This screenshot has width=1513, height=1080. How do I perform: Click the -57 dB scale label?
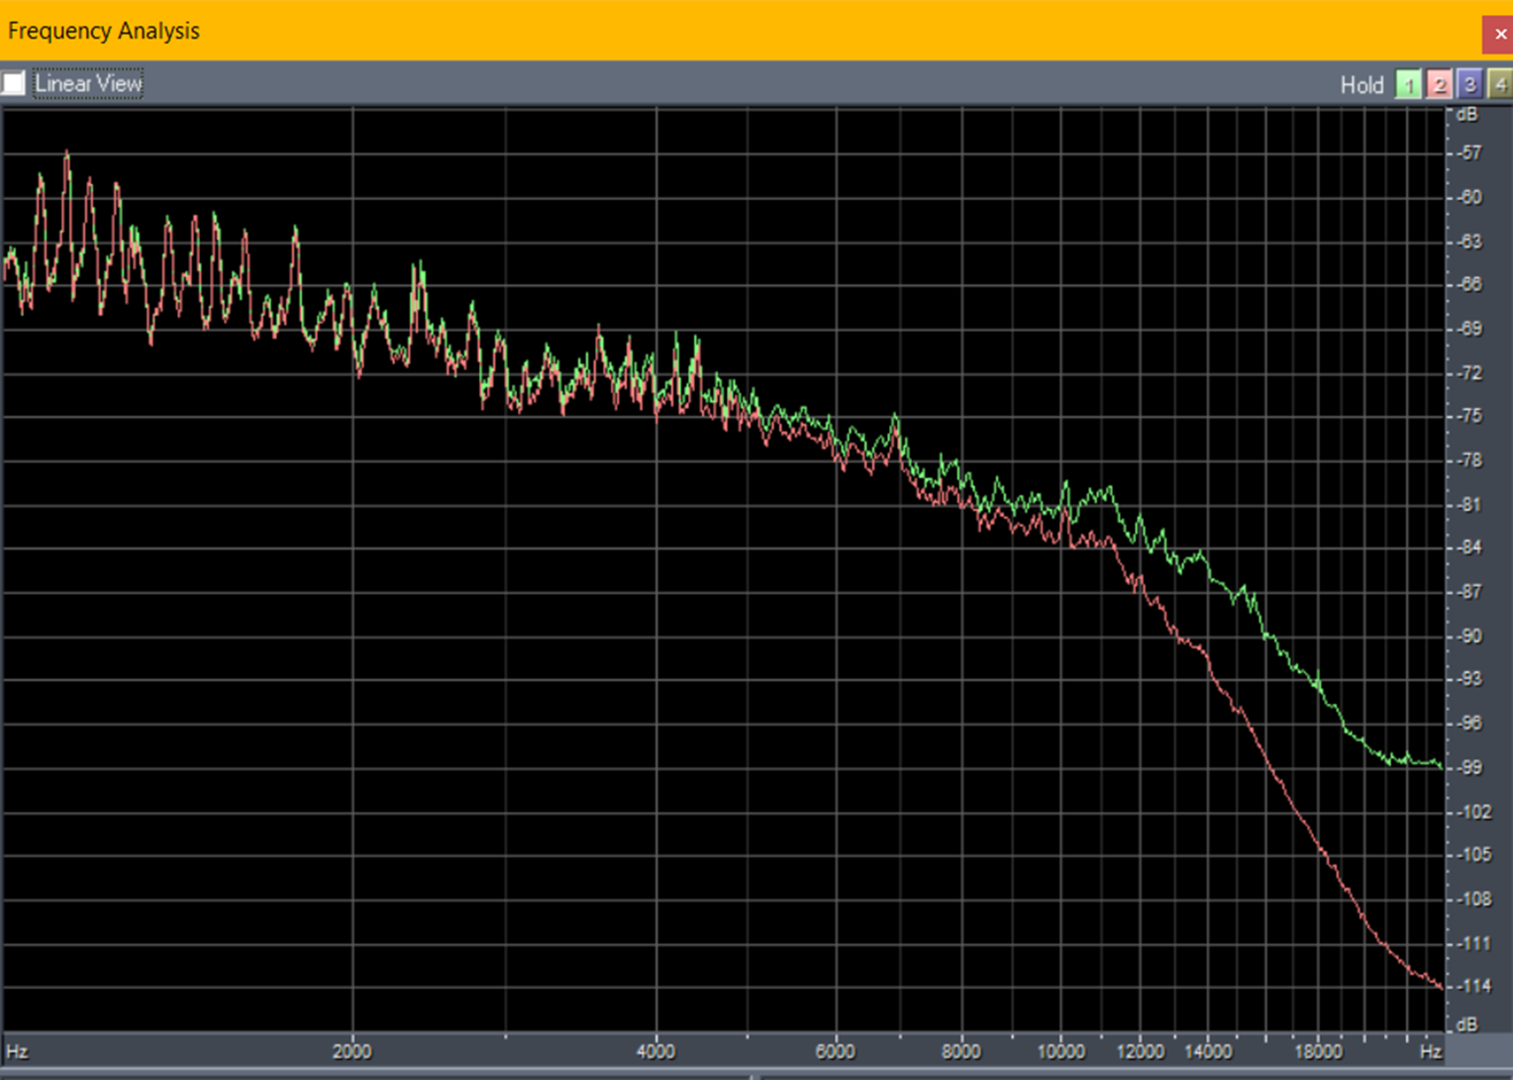tap(1469, 153)
